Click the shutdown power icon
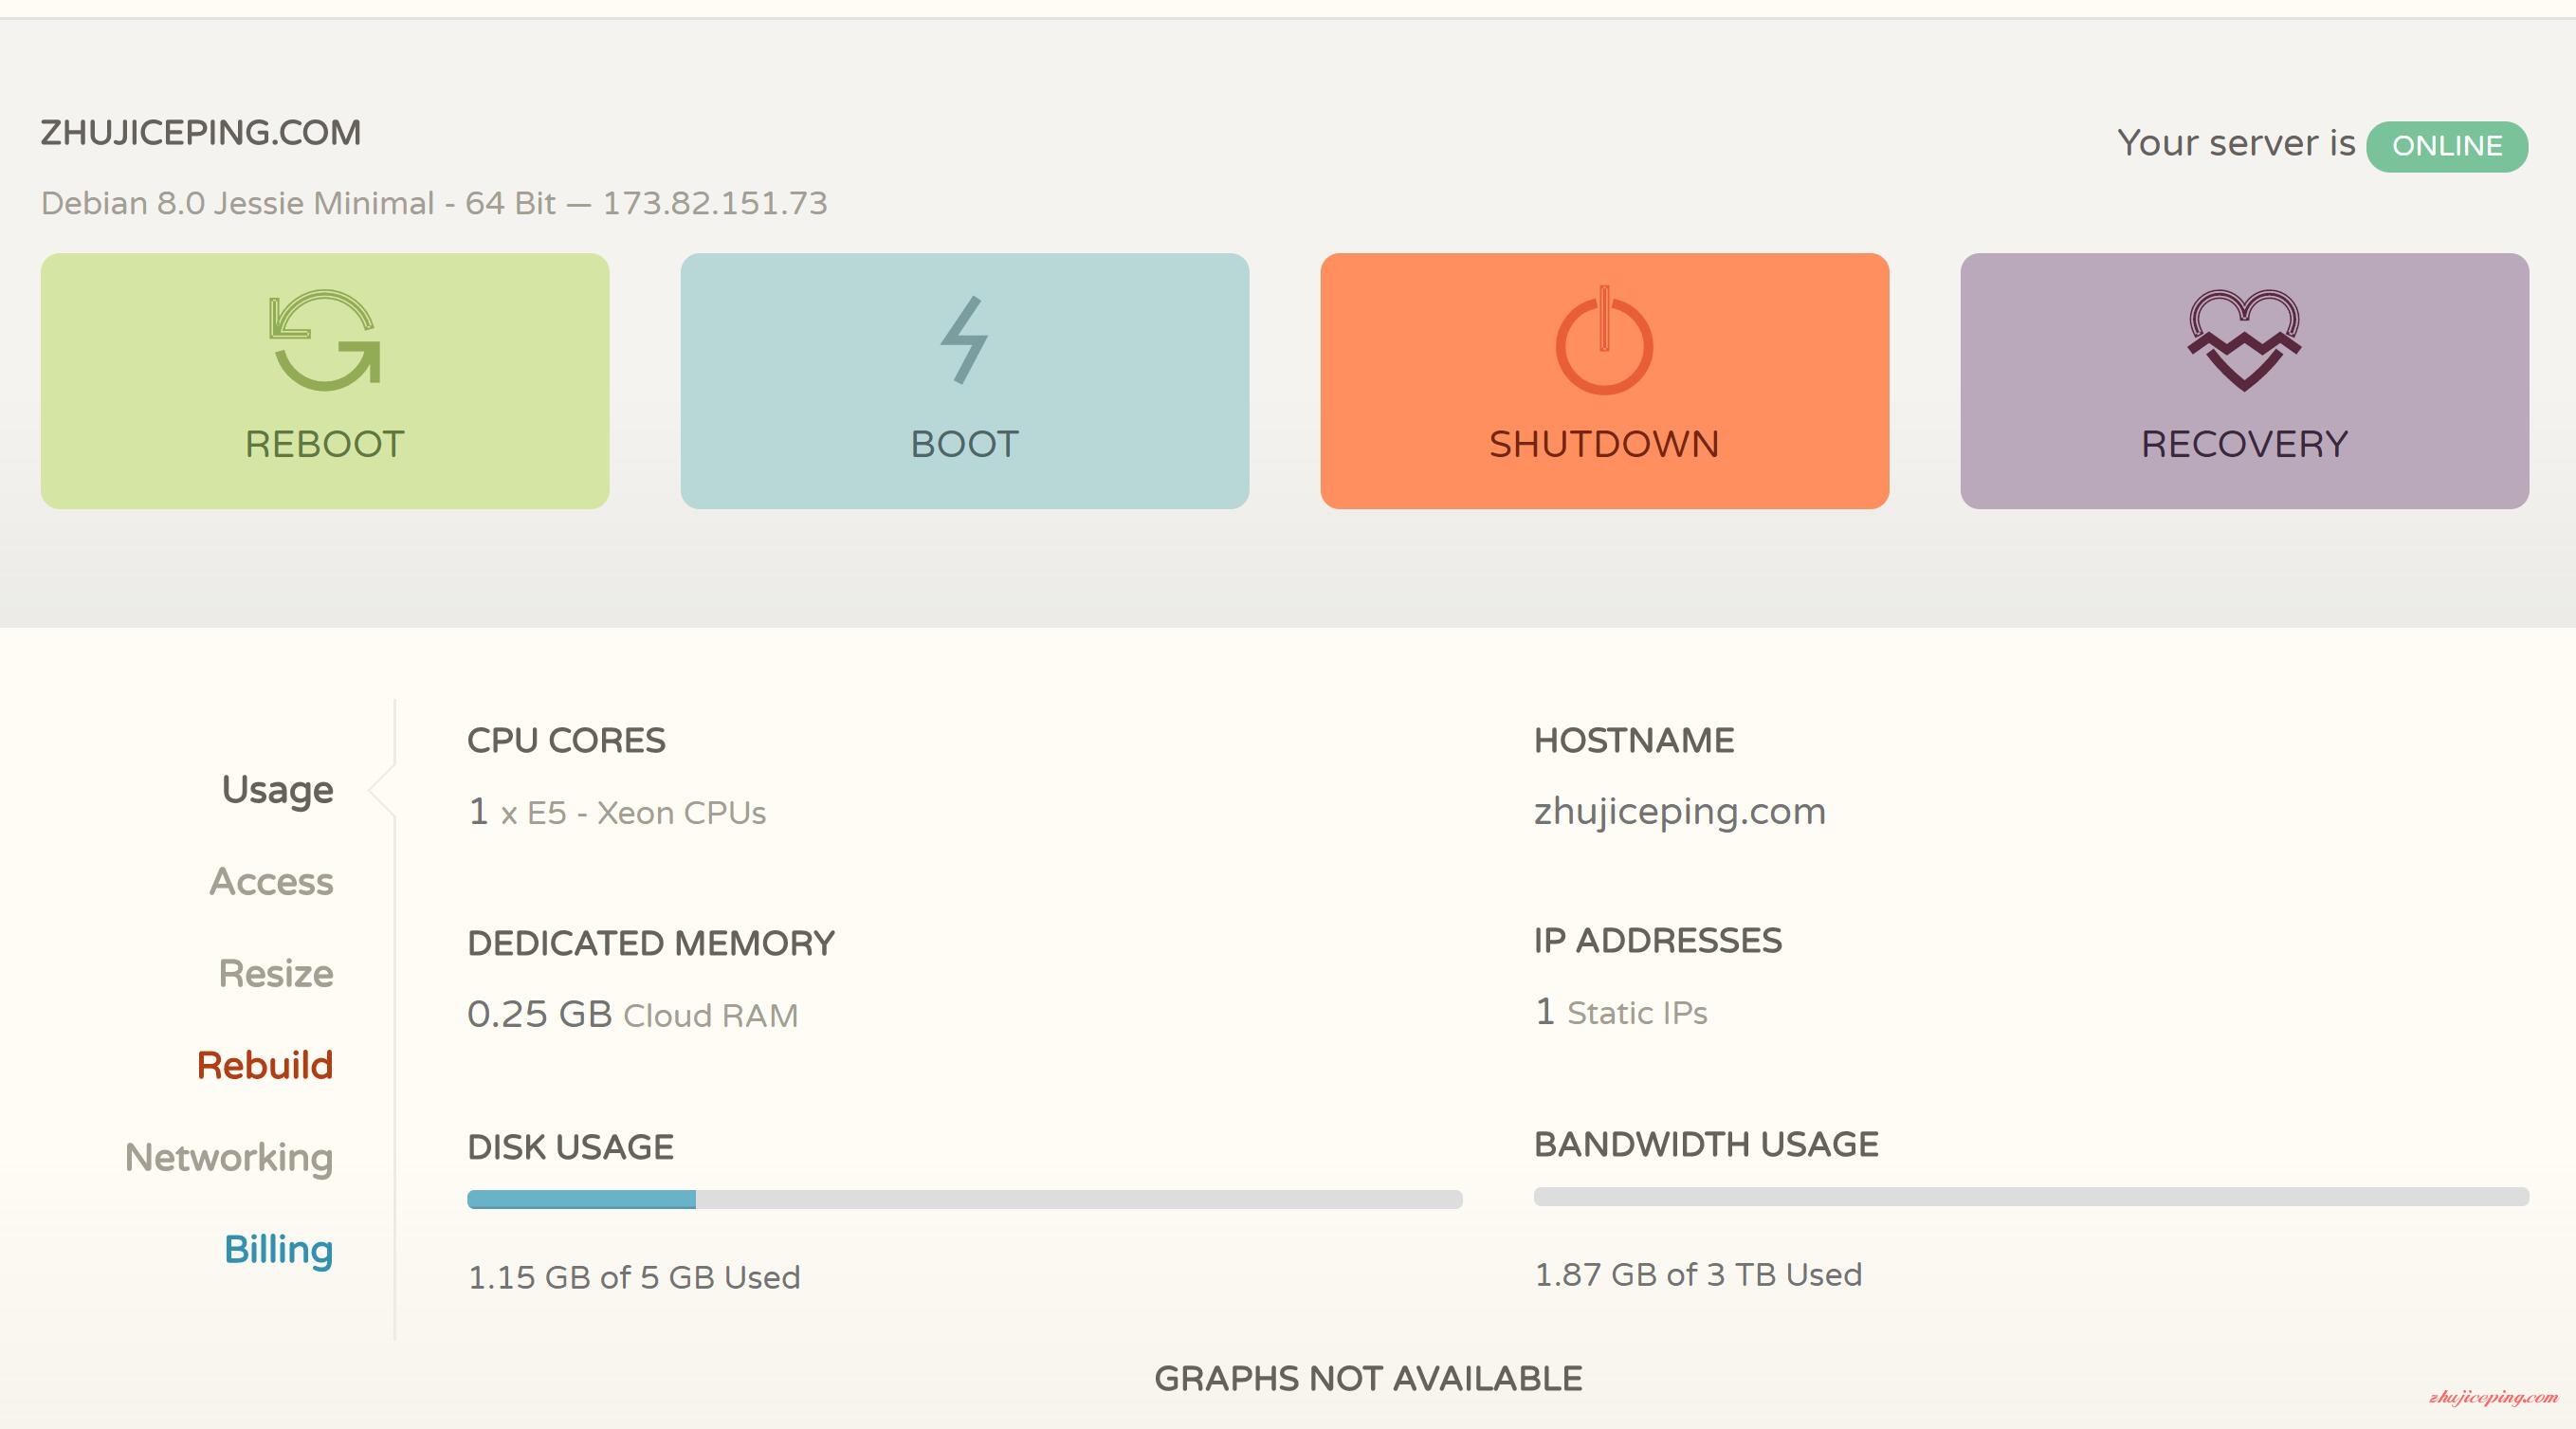 [x=1604, y=340]
